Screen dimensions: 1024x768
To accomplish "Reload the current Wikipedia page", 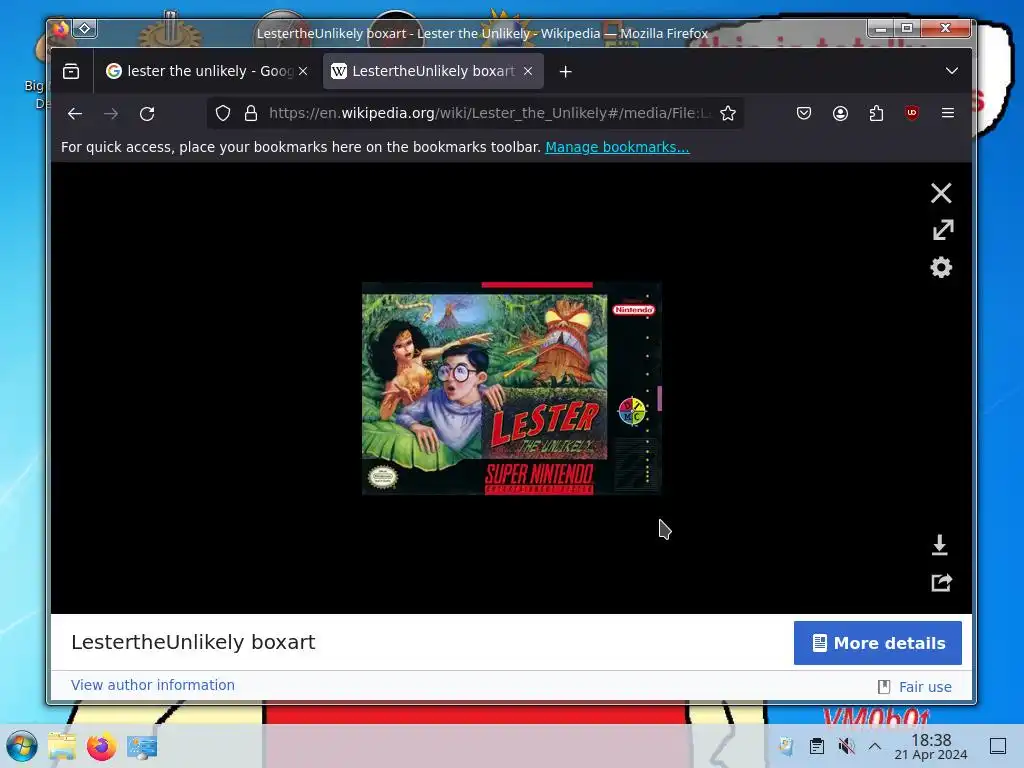I will point(148,114).
